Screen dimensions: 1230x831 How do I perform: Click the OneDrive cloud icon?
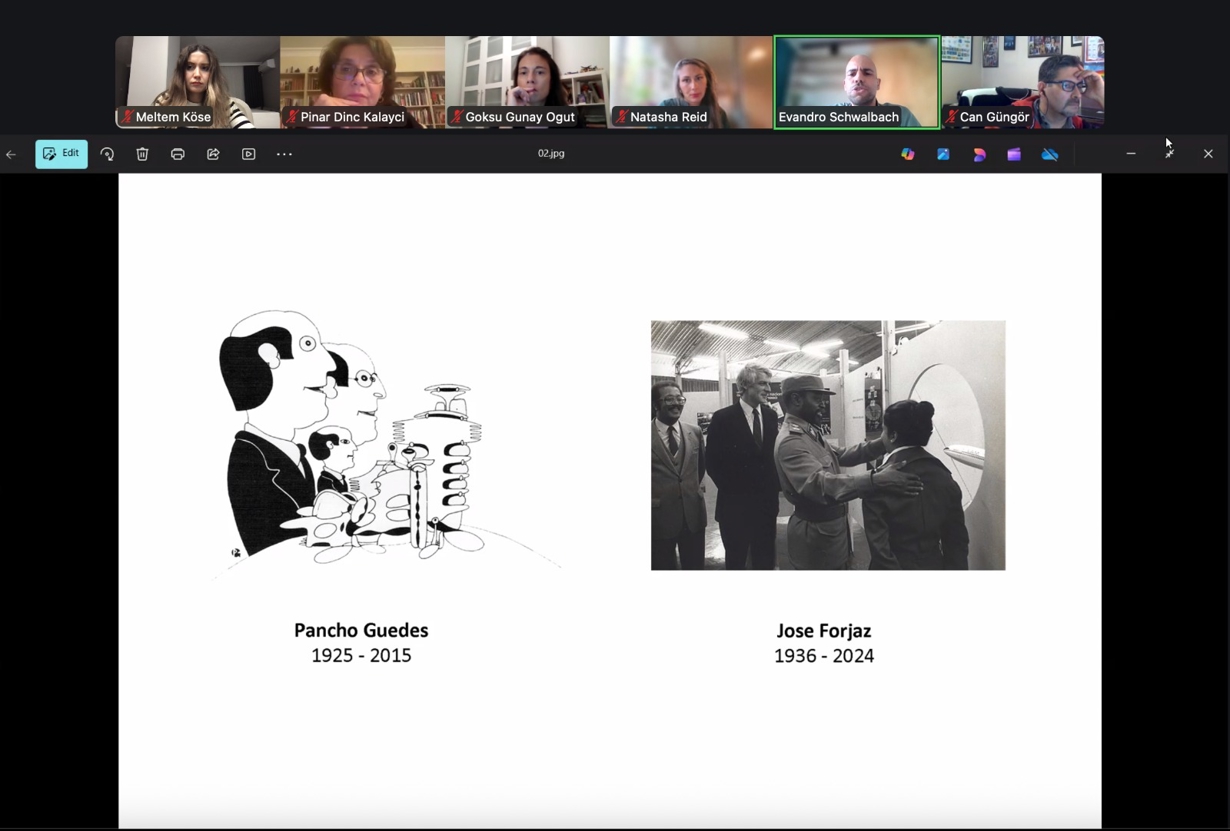coord(1049,154)
